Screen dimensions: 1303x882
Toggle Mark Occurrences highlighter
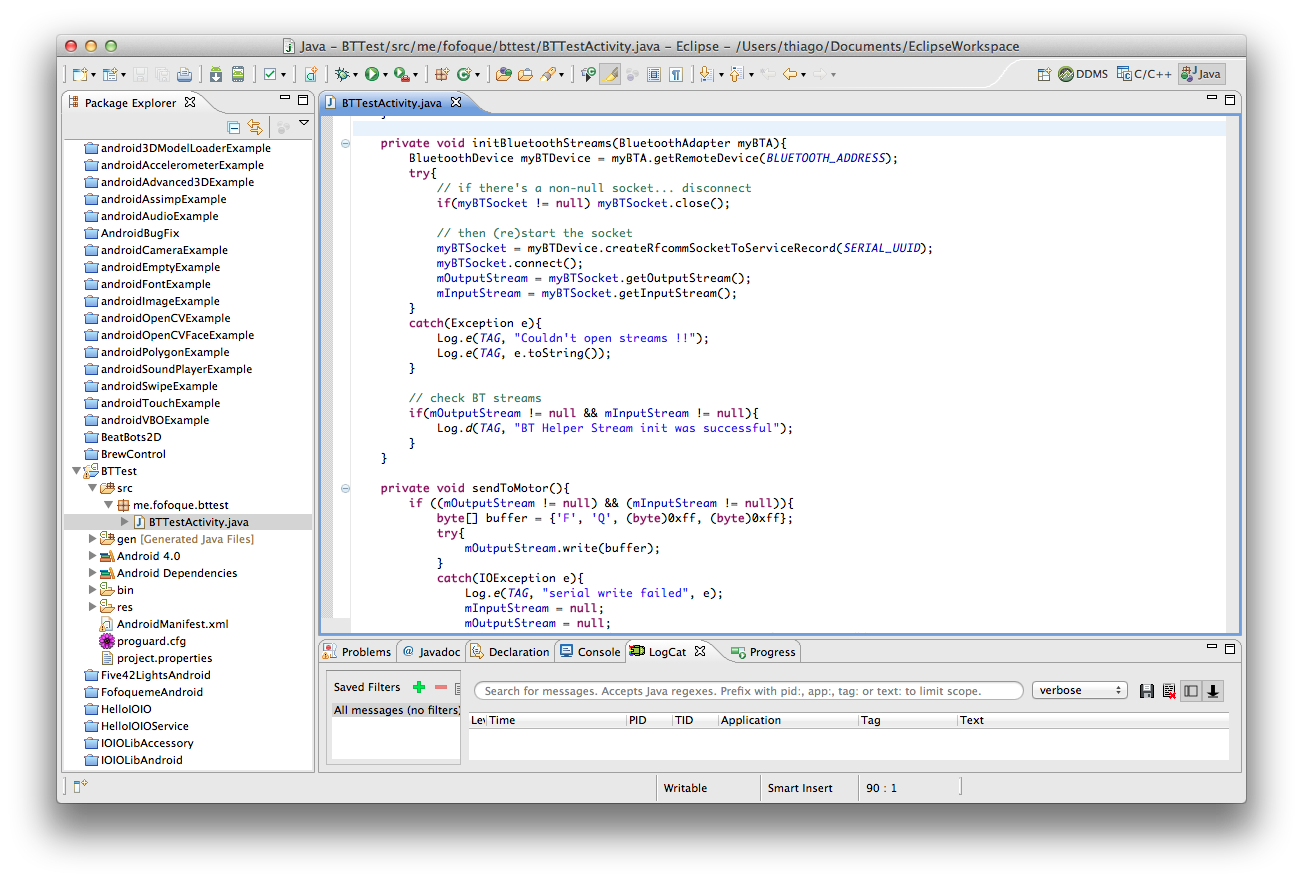(x=610, y=74)
